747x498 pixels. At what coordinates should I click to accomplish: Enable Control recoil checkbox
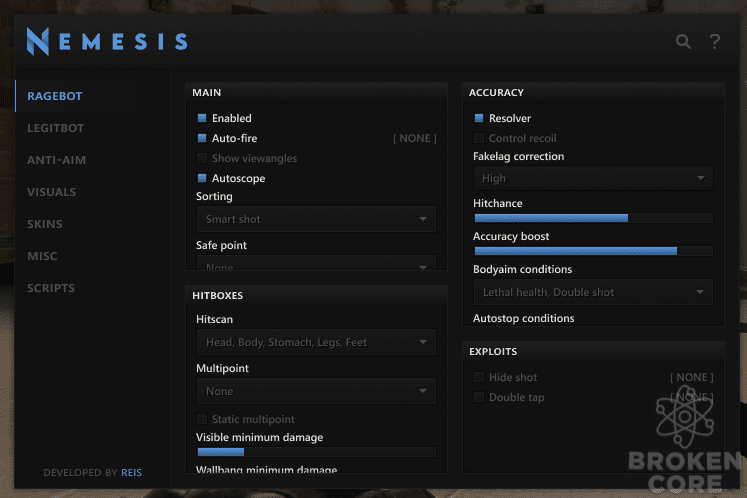point(479,138)
